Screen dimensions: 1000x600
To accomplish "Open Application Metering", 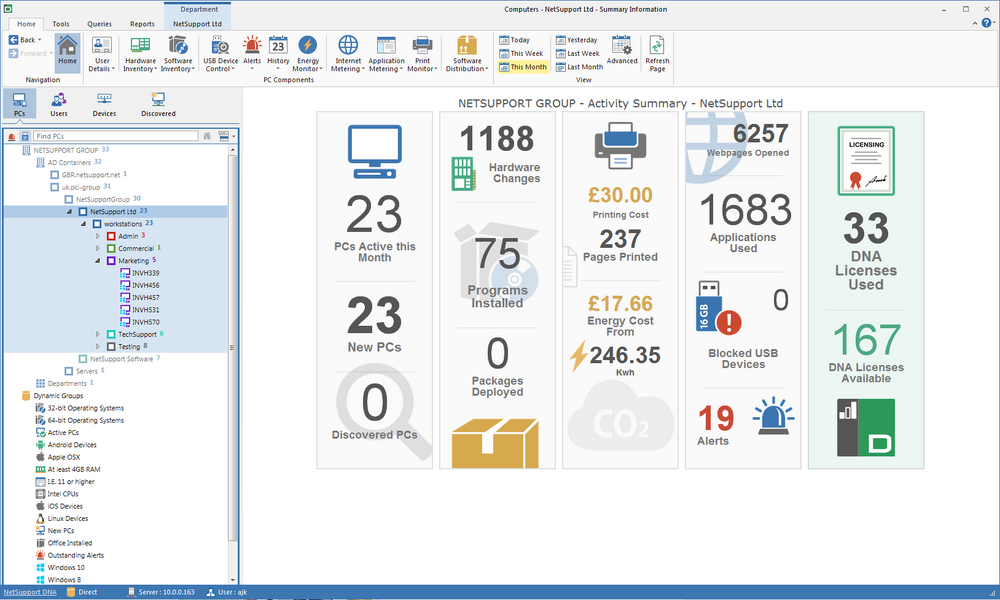I will click(x=386, y=54).
